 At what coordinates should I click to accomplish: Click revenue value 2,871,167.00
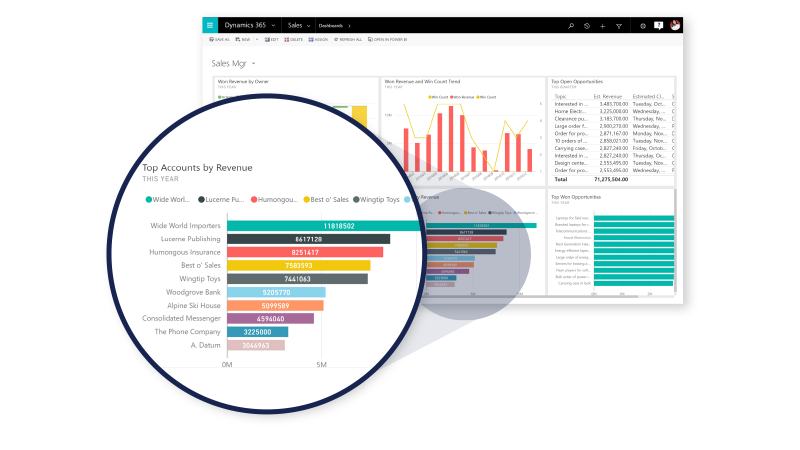coord(614,134)
